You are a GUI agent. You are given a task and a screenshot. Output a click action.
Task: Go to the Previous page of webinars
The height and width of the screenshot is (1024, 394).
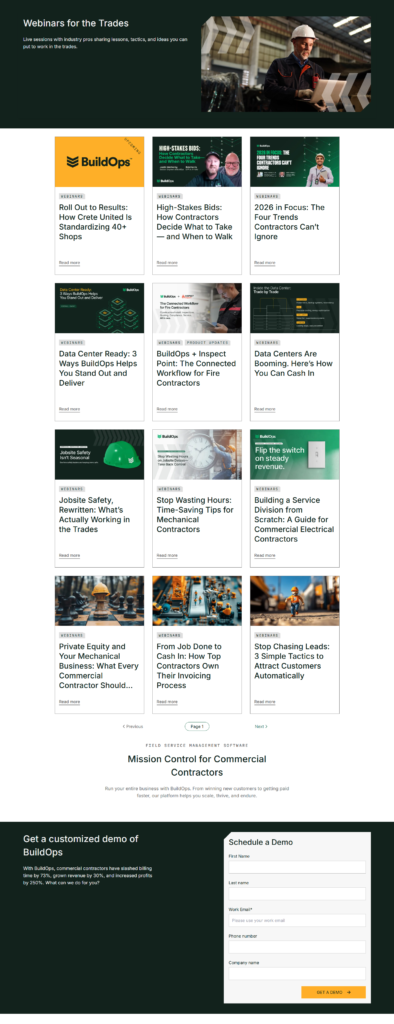(x=133, y=726)
